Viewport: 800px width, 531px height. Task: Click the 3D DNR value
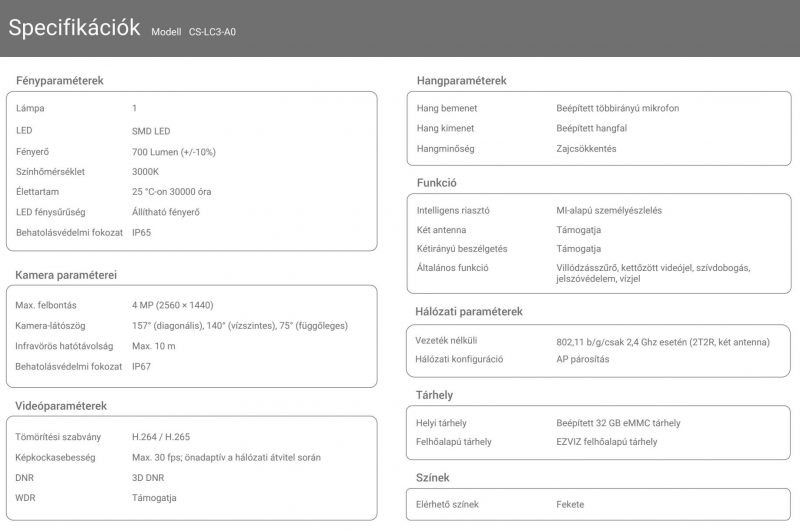(148, 478)
